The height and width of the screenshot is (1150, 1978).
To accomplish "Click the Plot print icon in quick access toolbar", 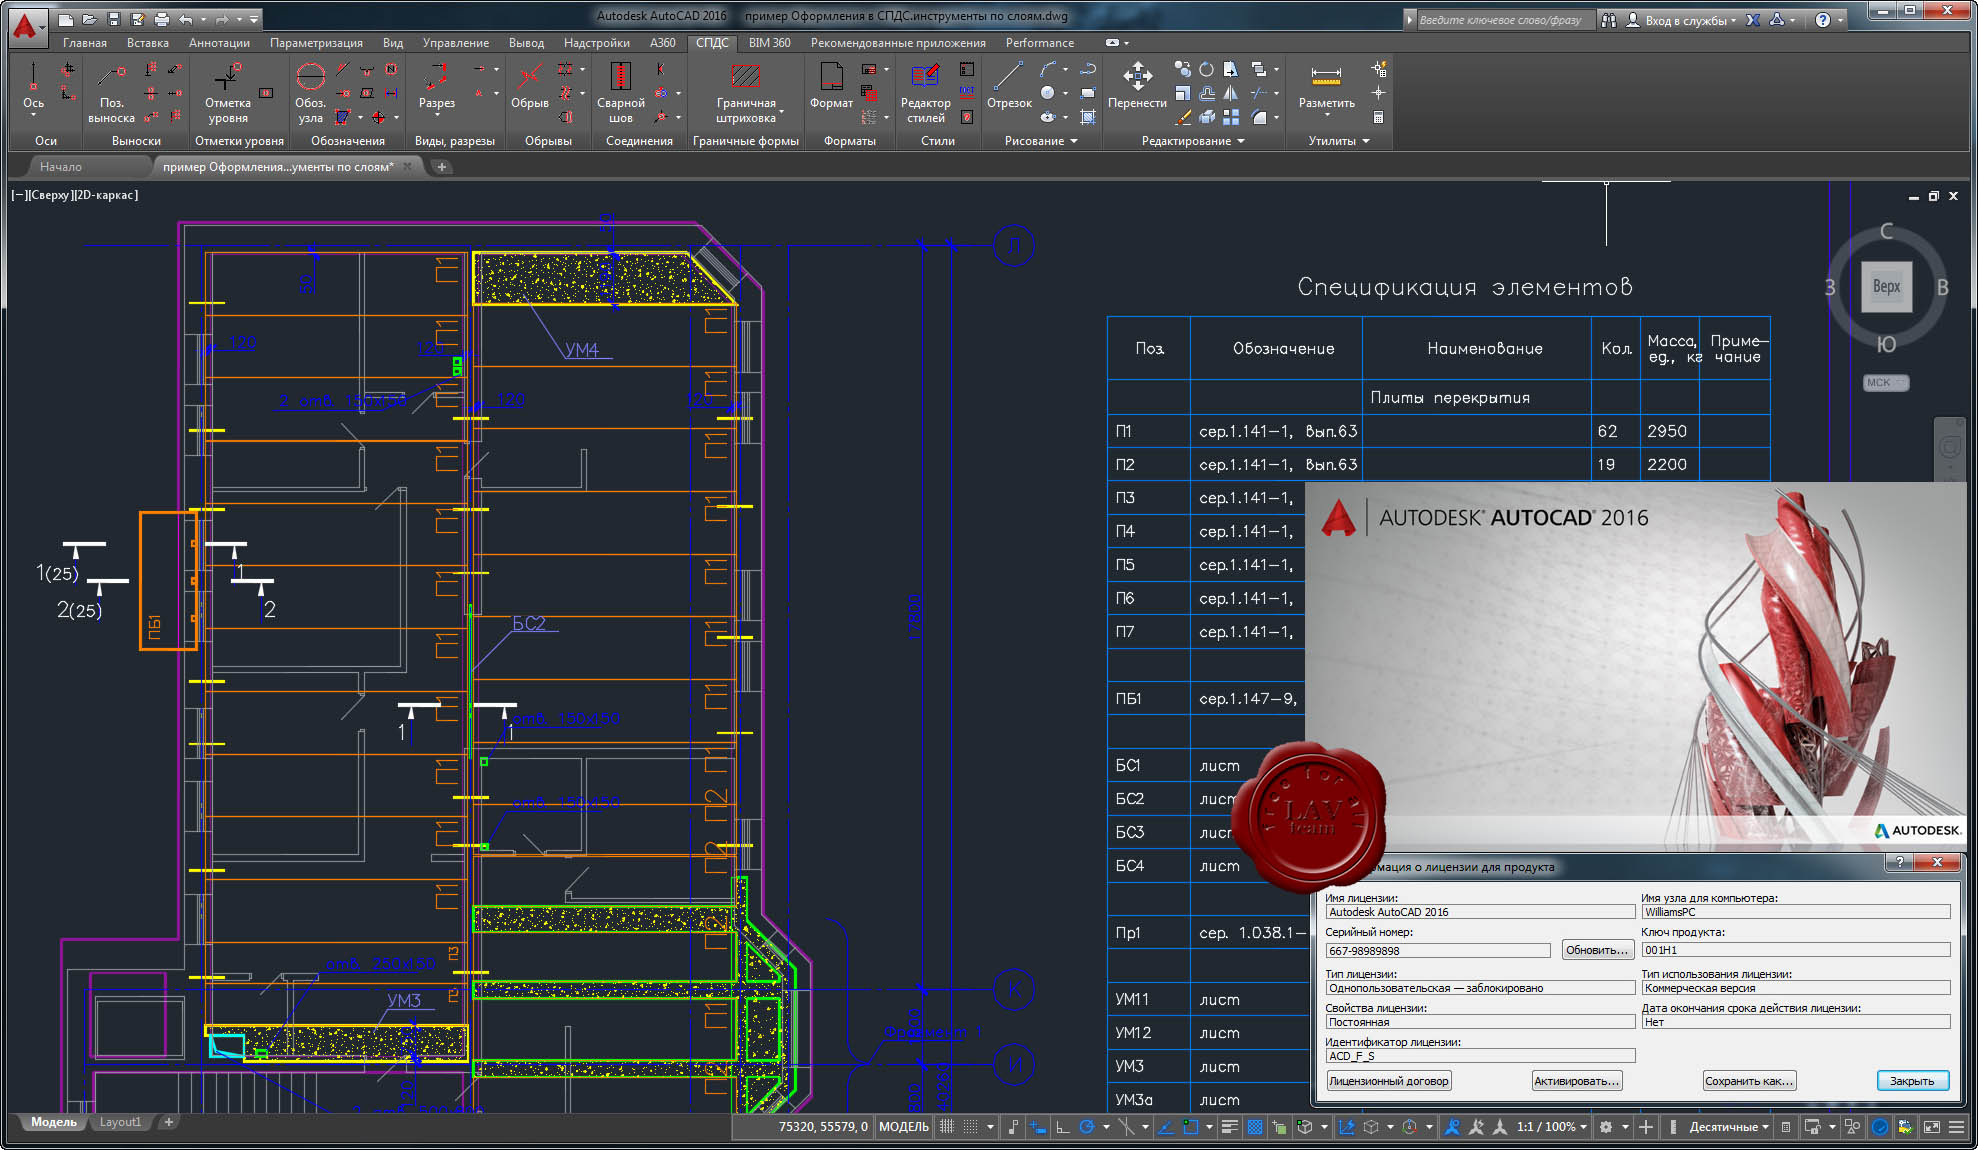I will pos(161,19).
